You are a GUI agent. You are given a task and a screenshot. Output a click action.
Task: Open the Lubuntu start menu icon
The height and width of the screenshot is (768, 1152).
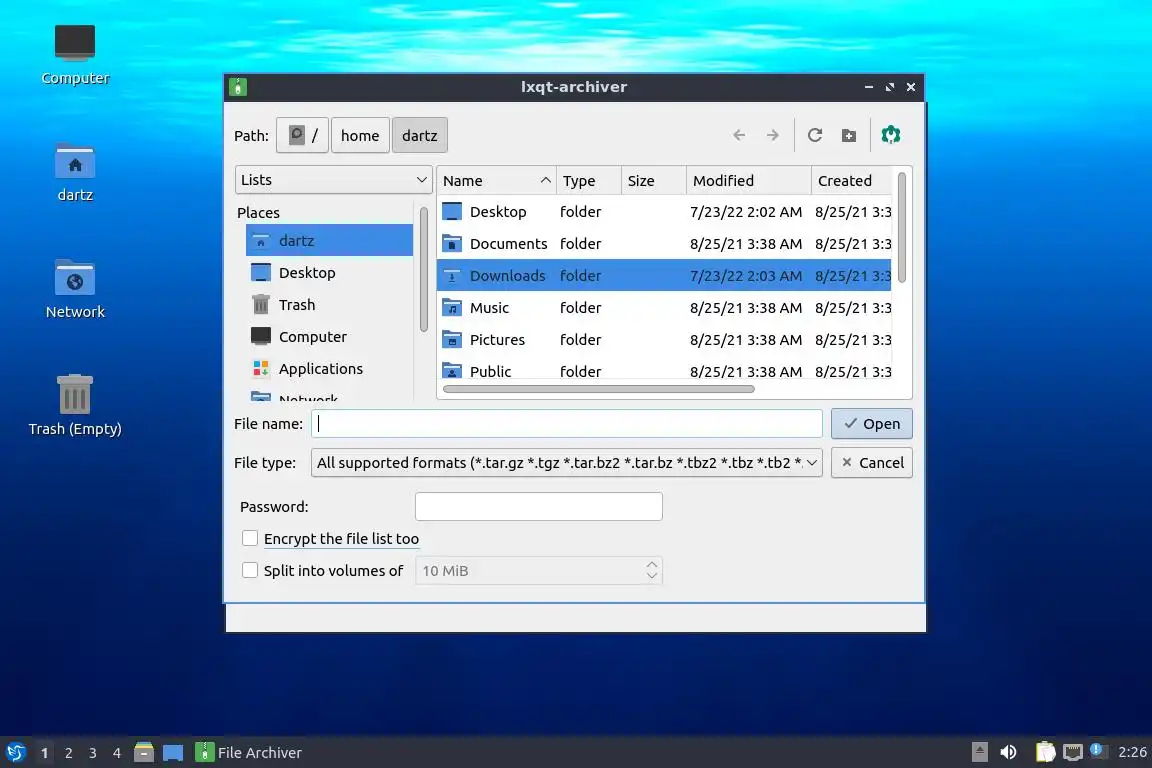(16, 752)
